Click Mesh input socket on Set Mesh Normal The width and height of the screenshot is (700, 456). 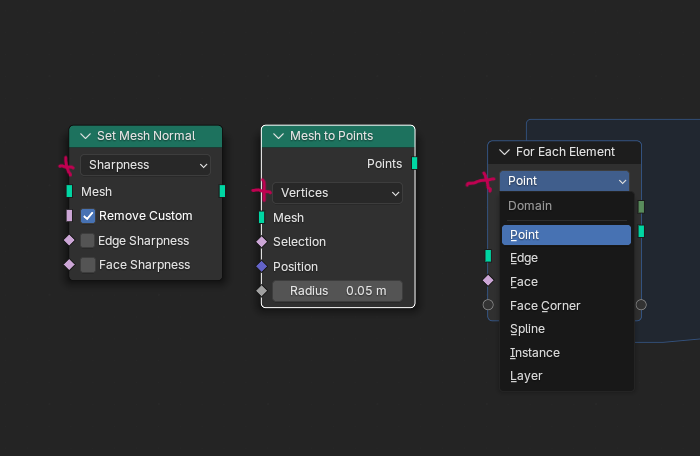(69, 191)
